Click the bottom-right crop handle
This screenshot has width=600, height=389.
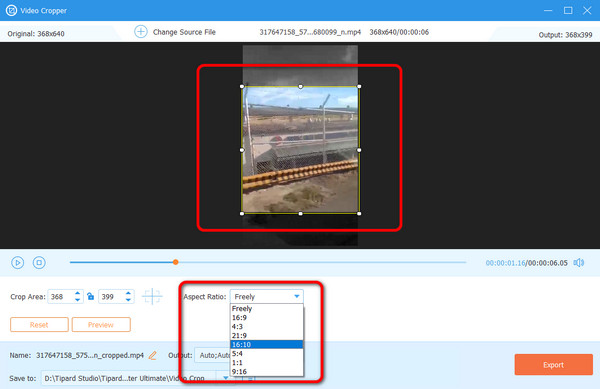(x=359, y=213)
